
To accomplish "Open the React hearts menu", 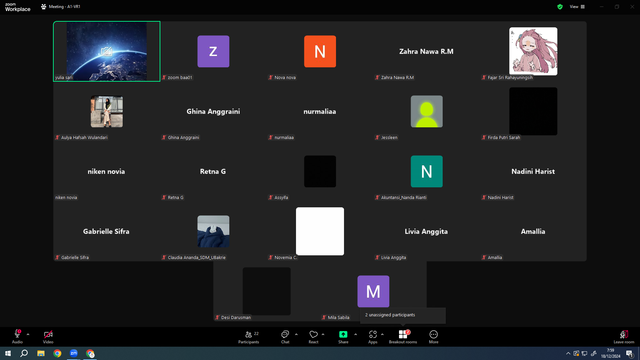I will 313,337.
